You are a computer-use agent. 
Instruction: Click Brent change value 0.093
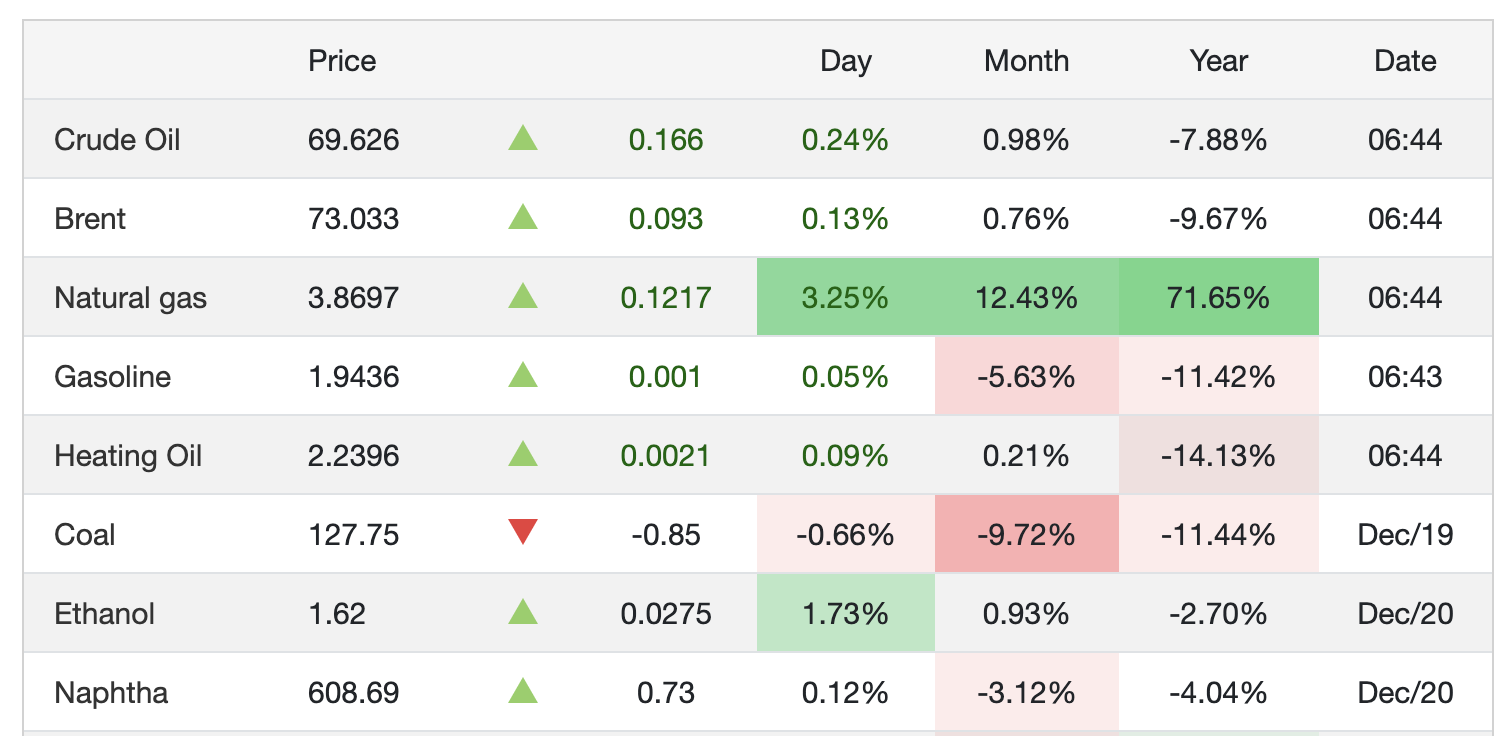click(666, 218)
